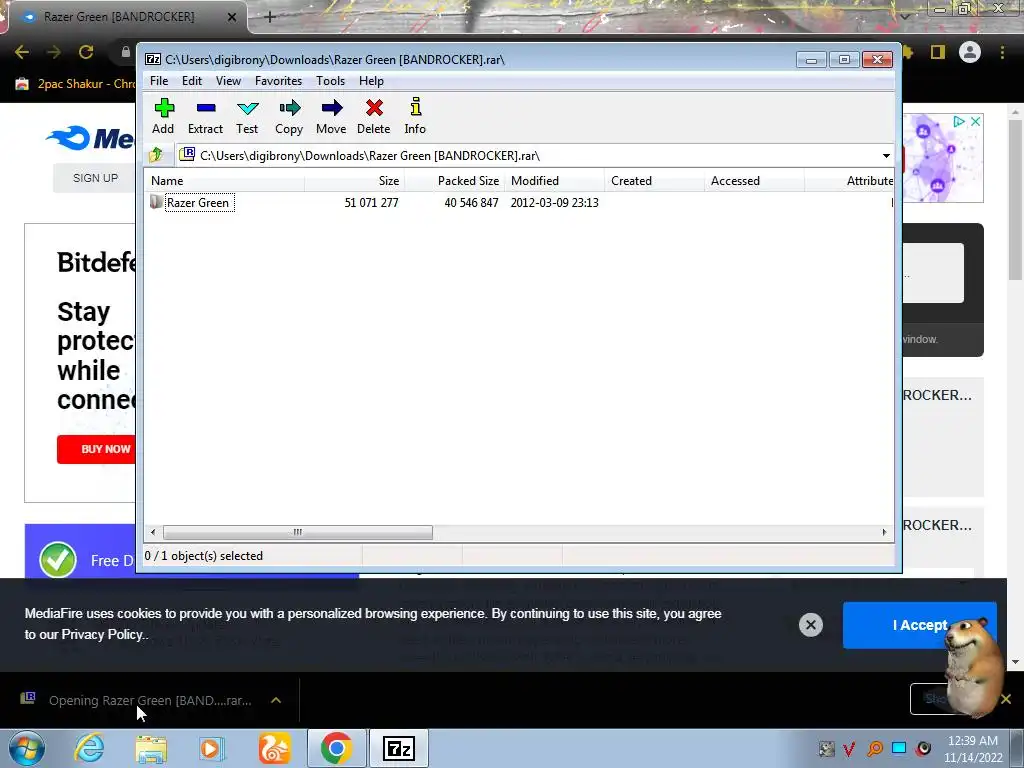
Task: Click the Chrome side panel icon
Action: 938,52
